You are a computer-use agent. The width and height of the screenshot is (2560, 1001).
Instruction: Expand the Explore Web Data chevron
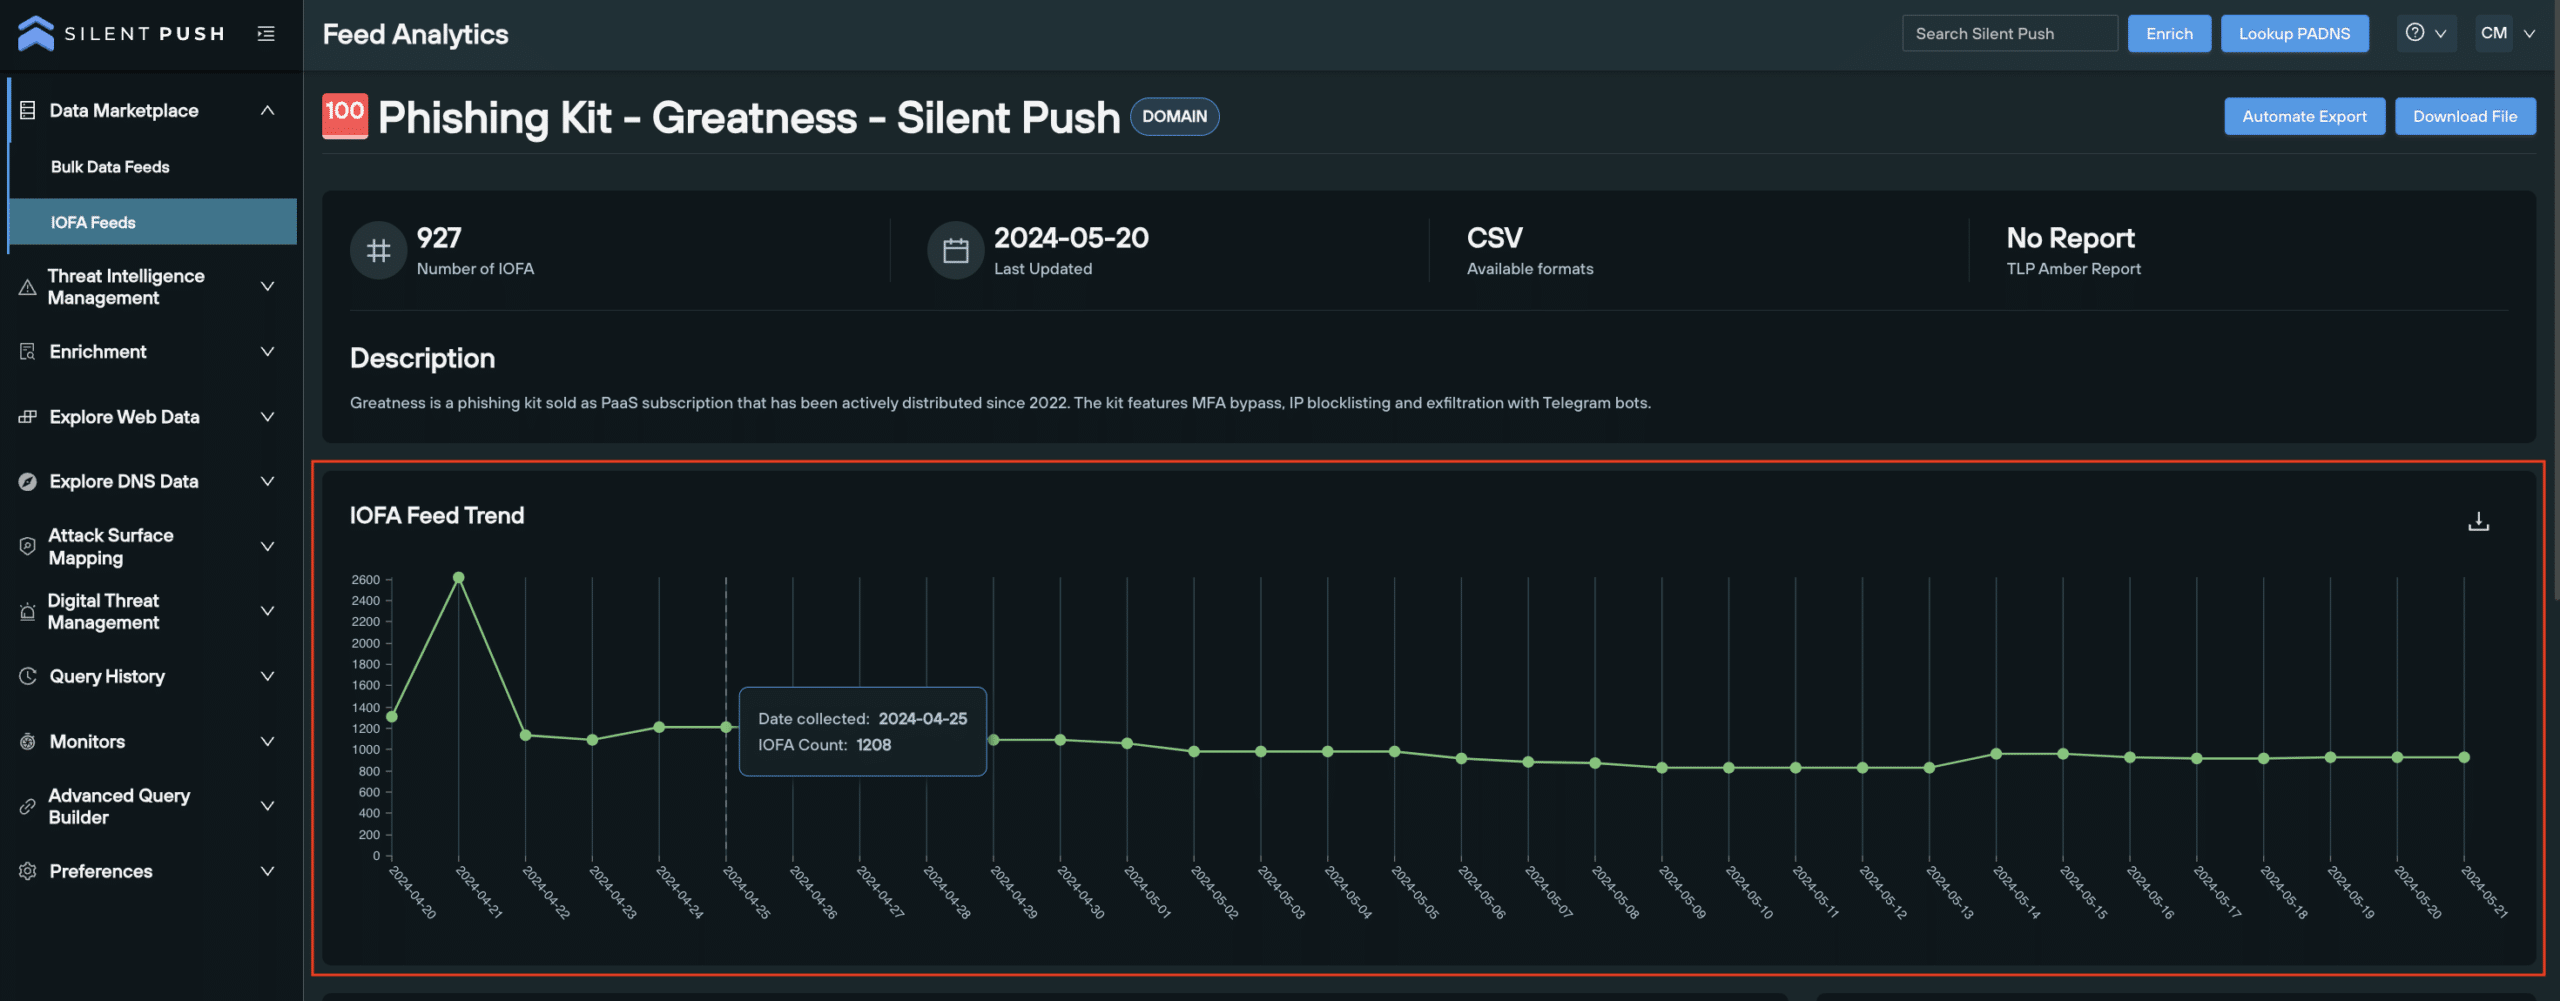(267, 417)
